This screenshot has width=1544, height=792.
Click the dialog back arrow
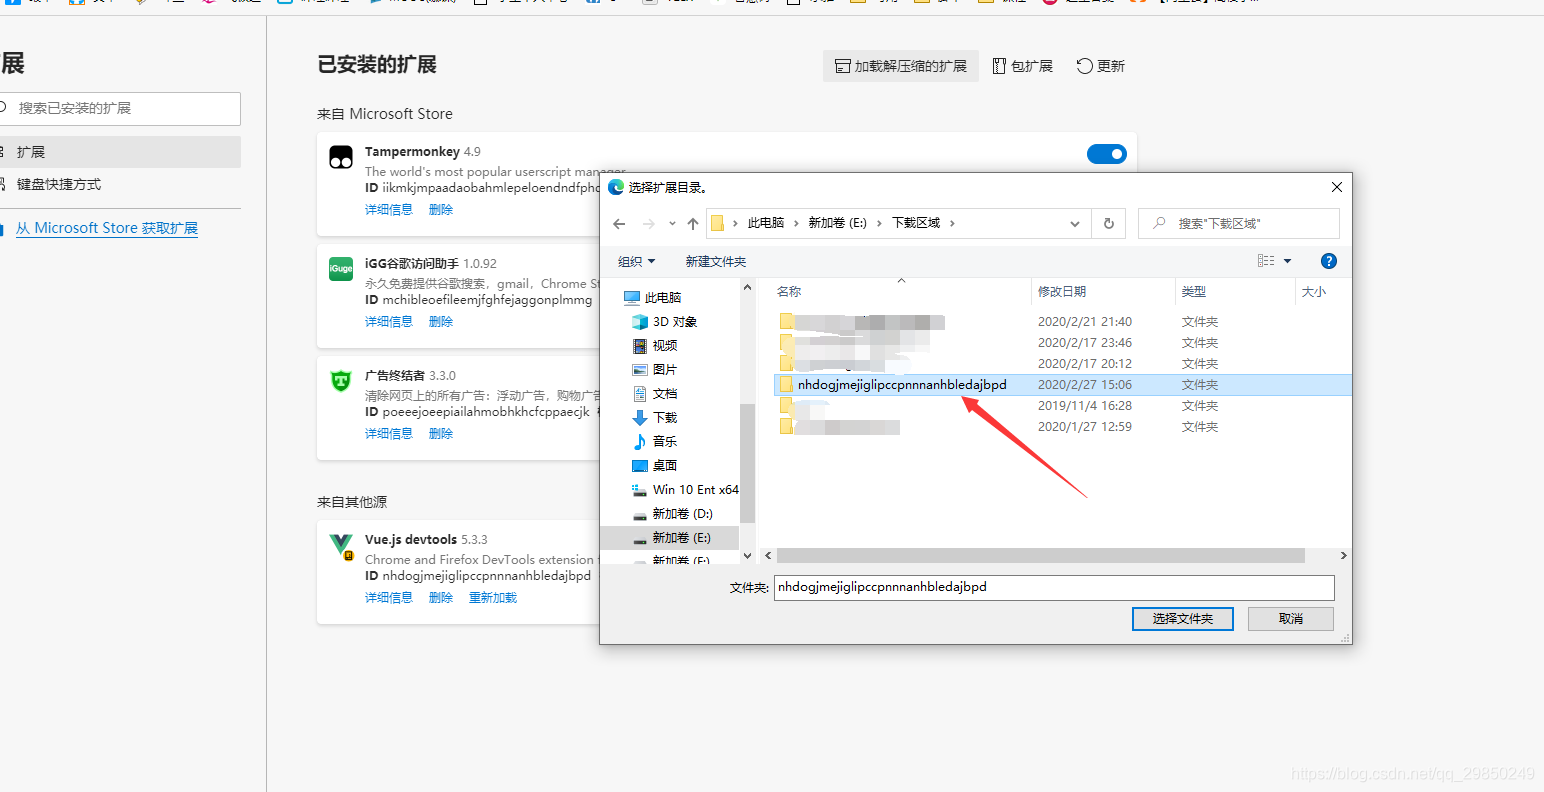619,223
